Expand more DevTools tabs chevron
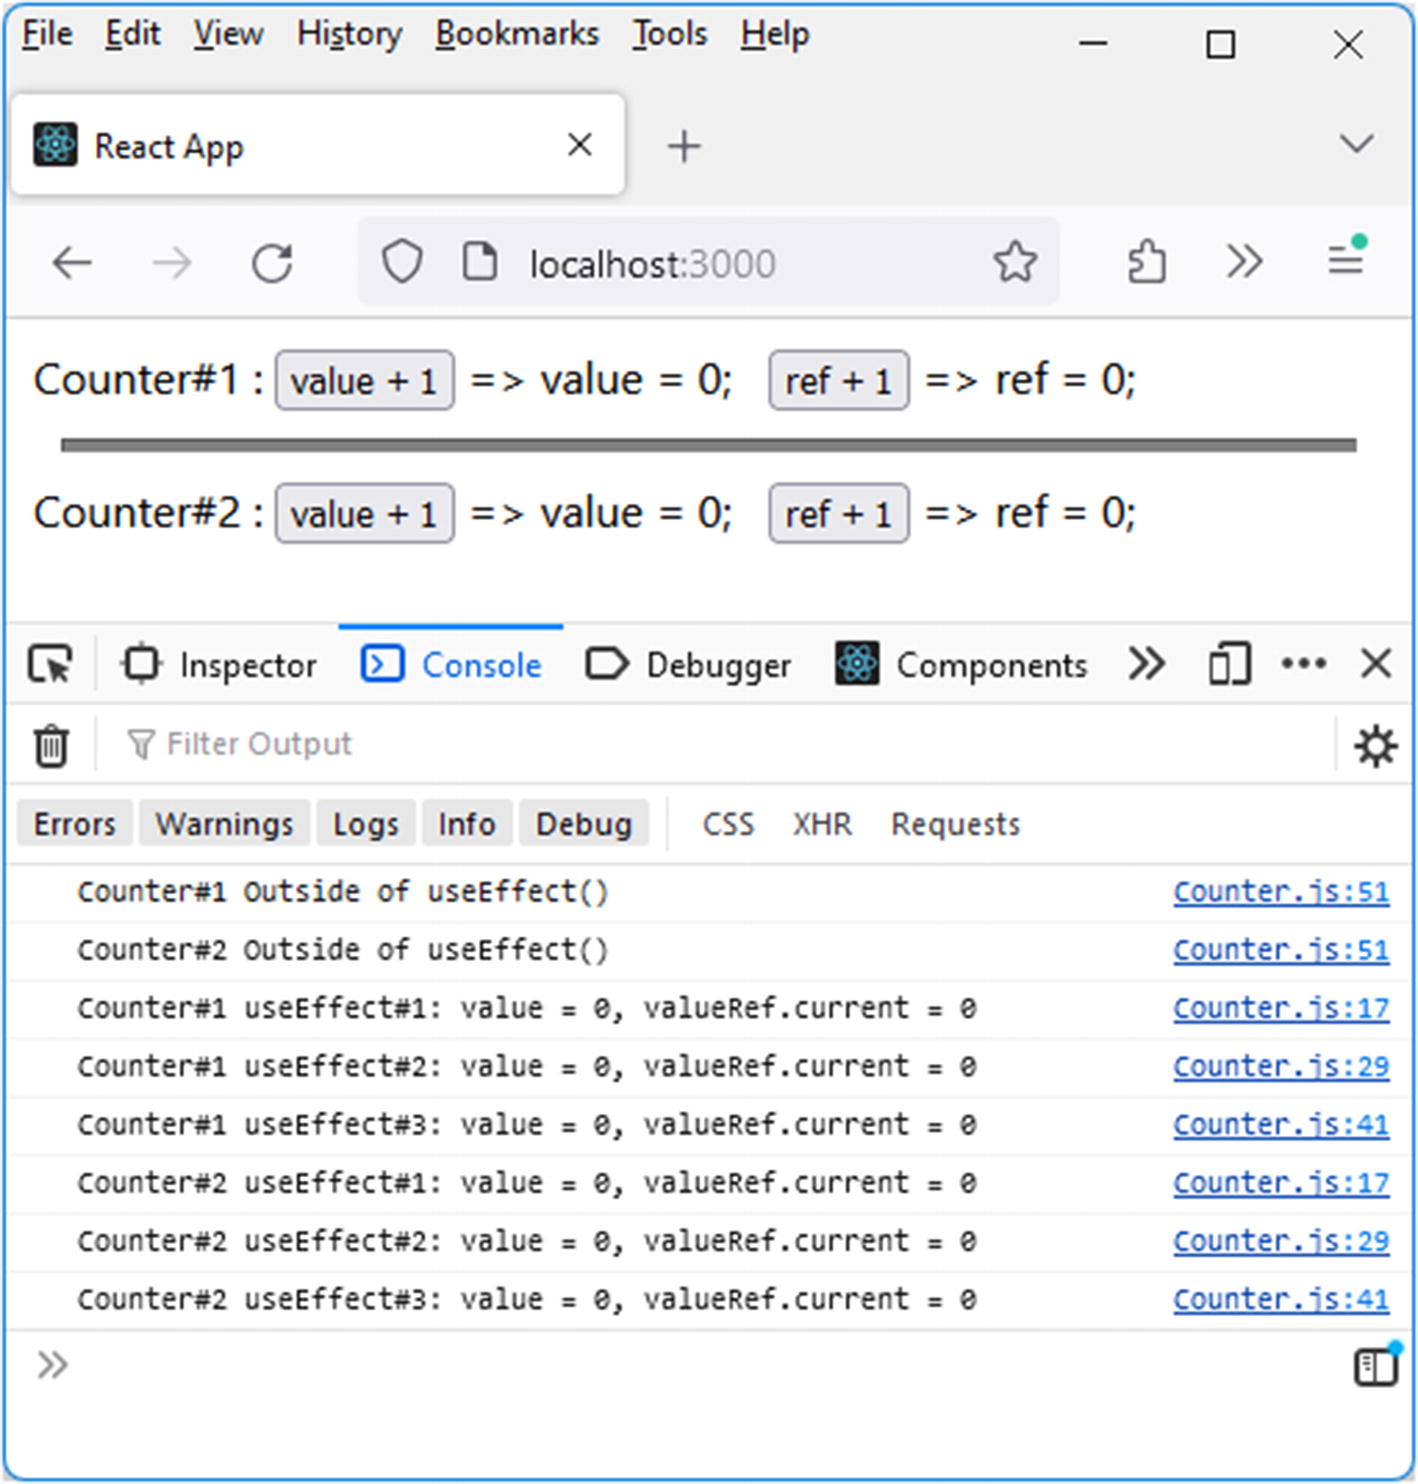Screen dimensions: 1418x1484 (1146, 664)
